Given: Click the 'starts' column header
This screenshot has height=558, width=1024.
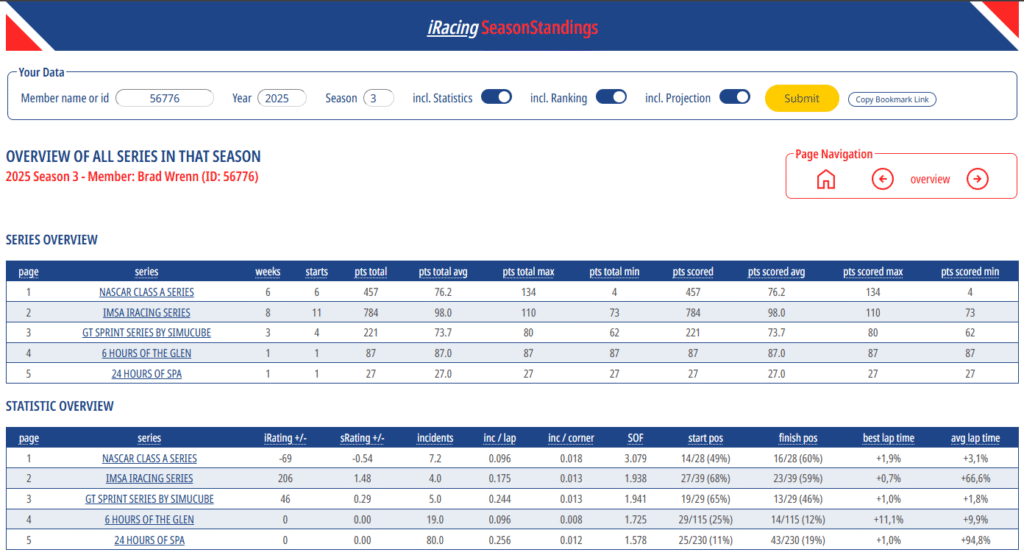Looking at the screenshot, I should (x=317, y=272).
